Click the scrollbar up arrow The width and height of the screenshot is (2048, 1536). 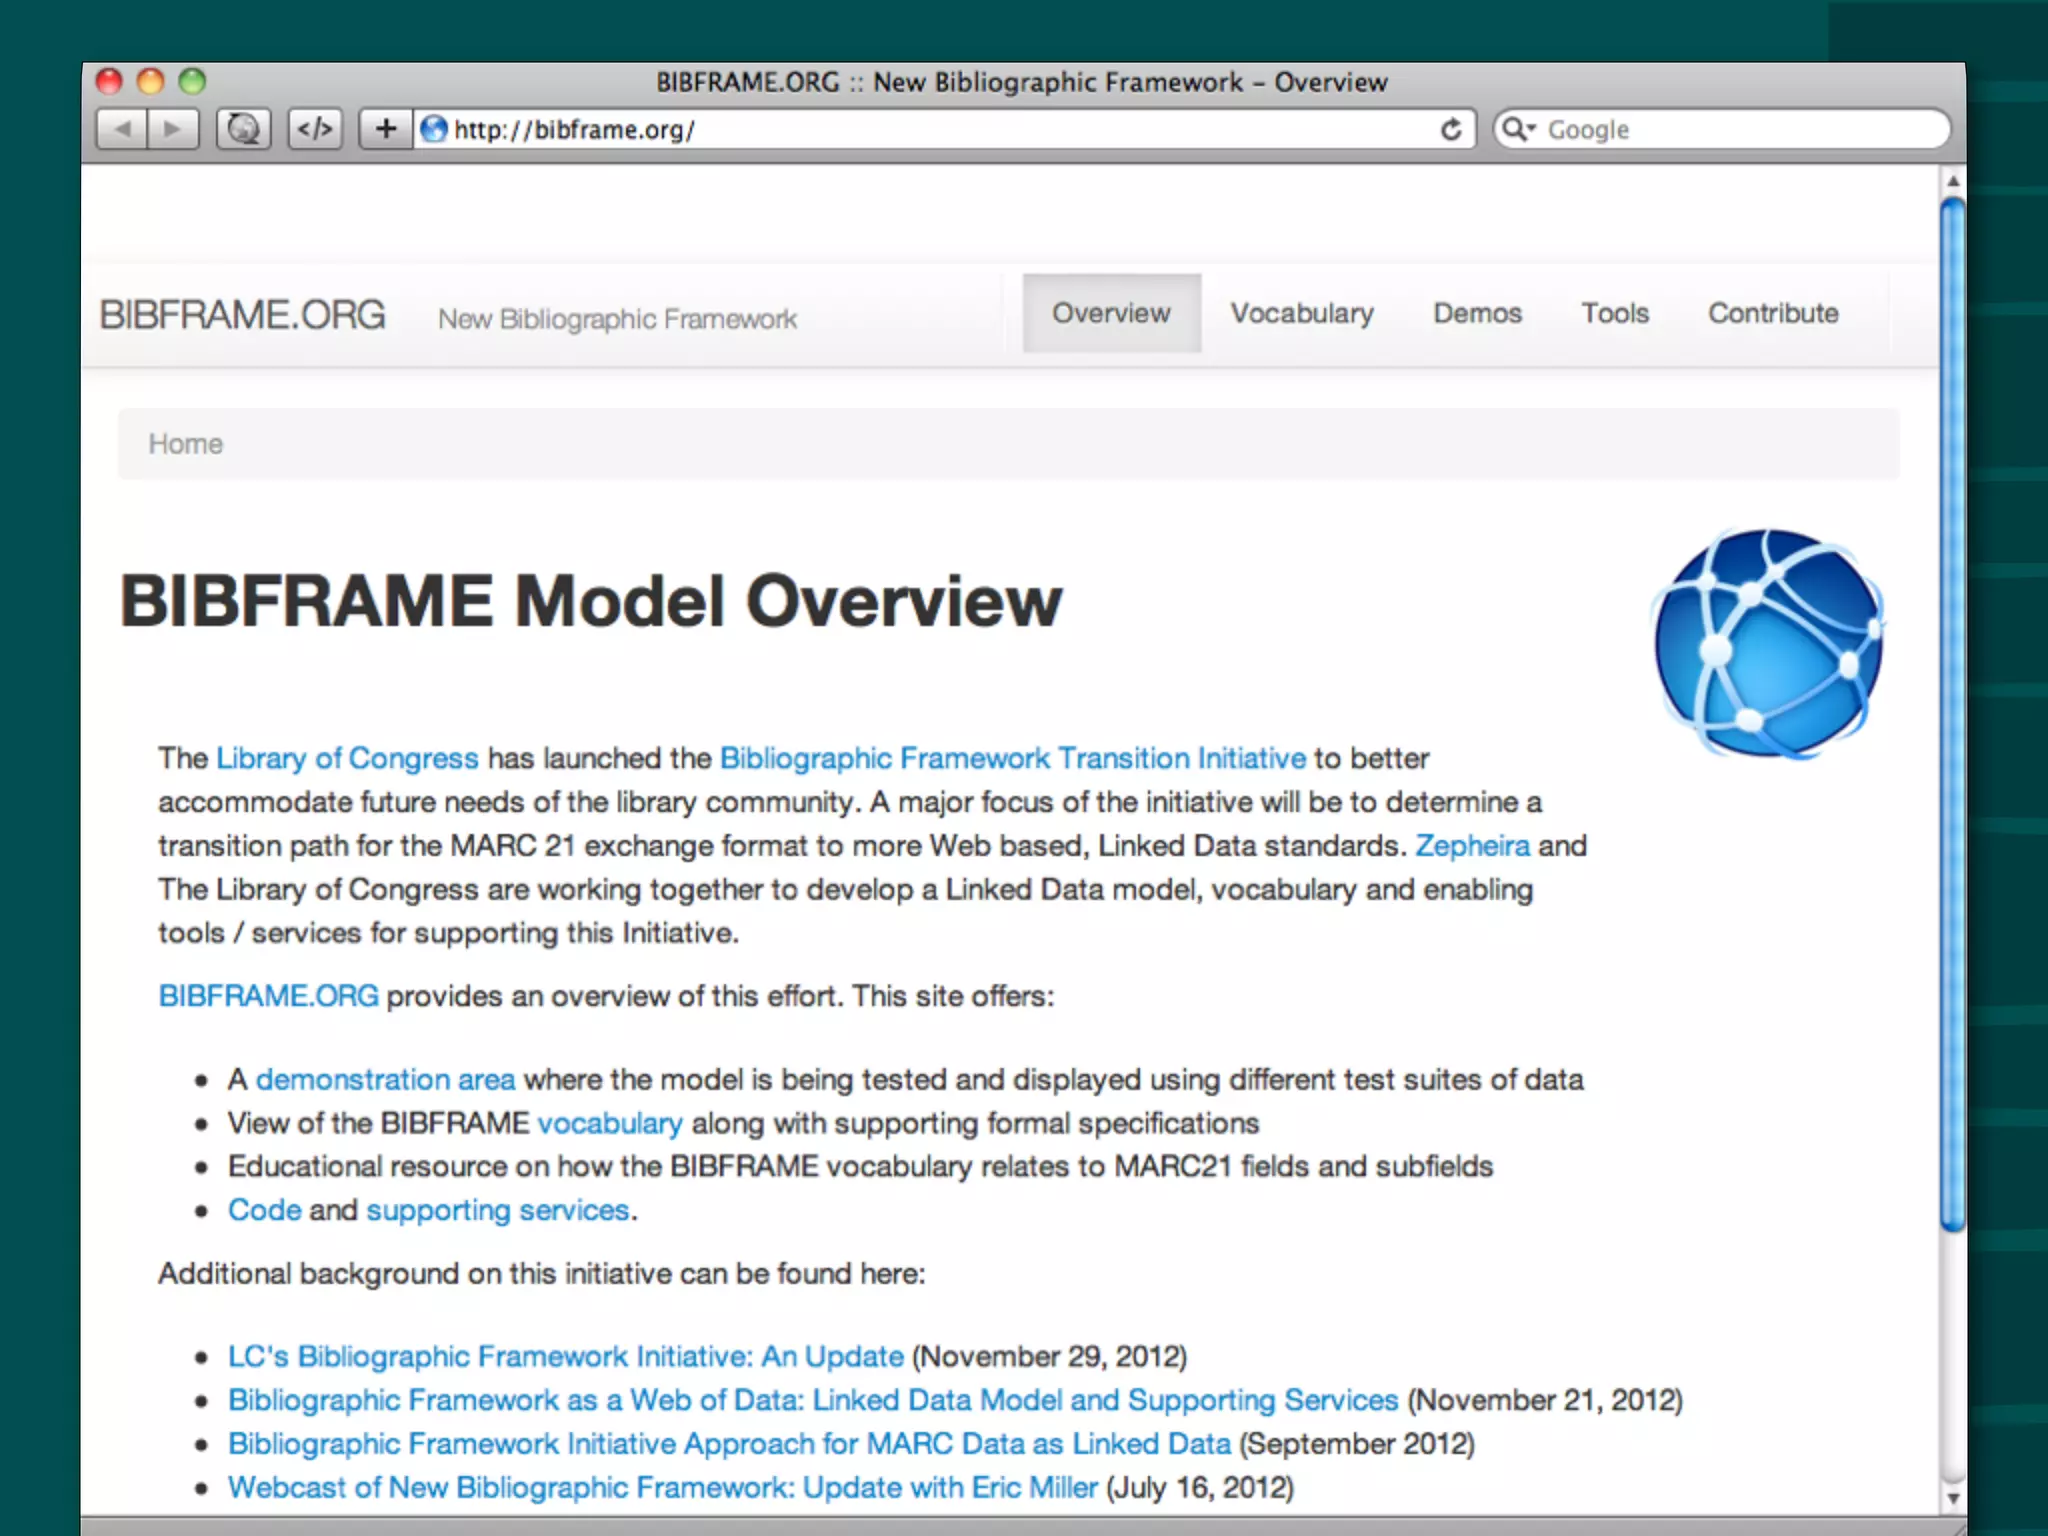[x=1952, y=182]
